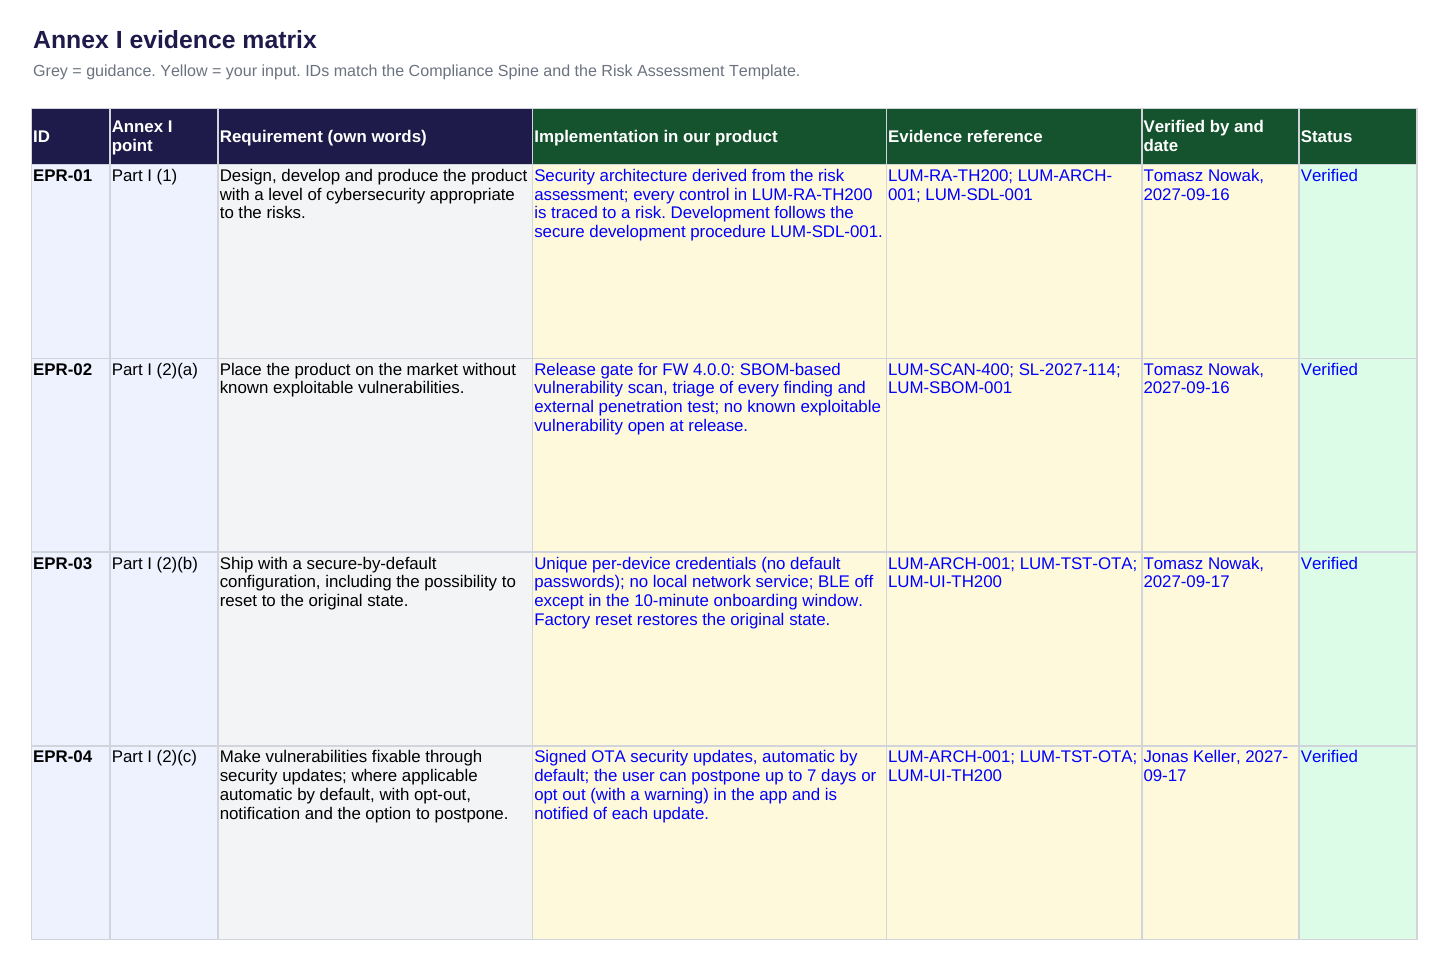
Task: Click the Verified status for EPR-01
Action: (1358, 261)
